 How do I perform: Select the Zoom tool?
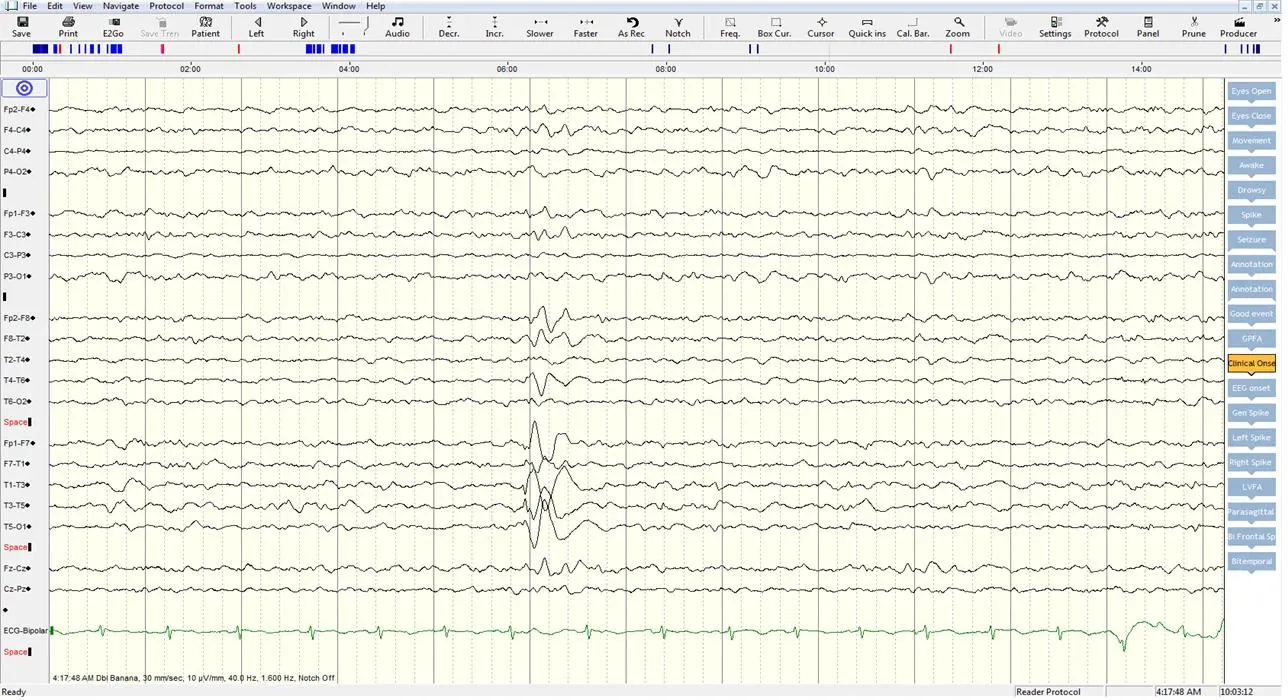coord(957,26)
